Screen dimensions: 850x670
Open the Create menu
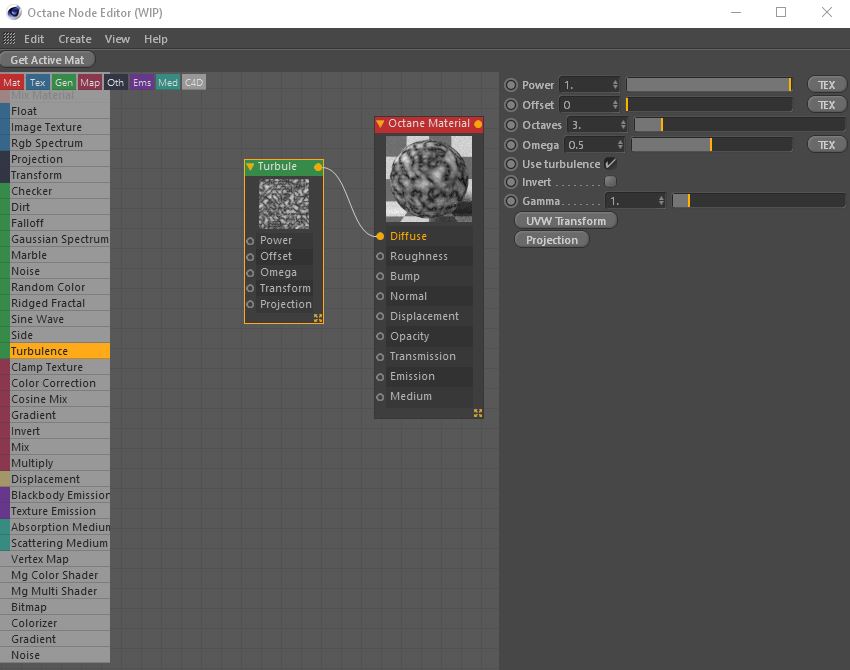74,39
